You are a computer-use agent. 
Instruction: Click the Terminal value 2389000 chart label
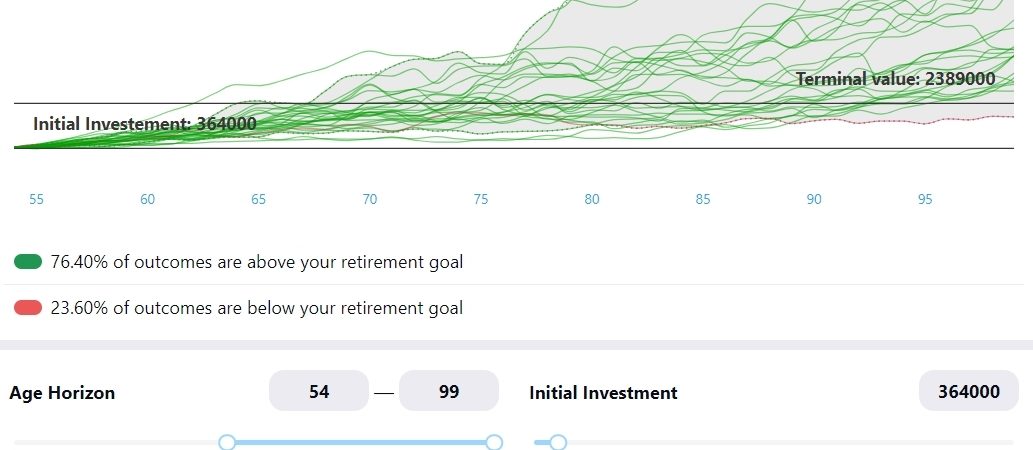pyautogui.click(x=895, y=79)
